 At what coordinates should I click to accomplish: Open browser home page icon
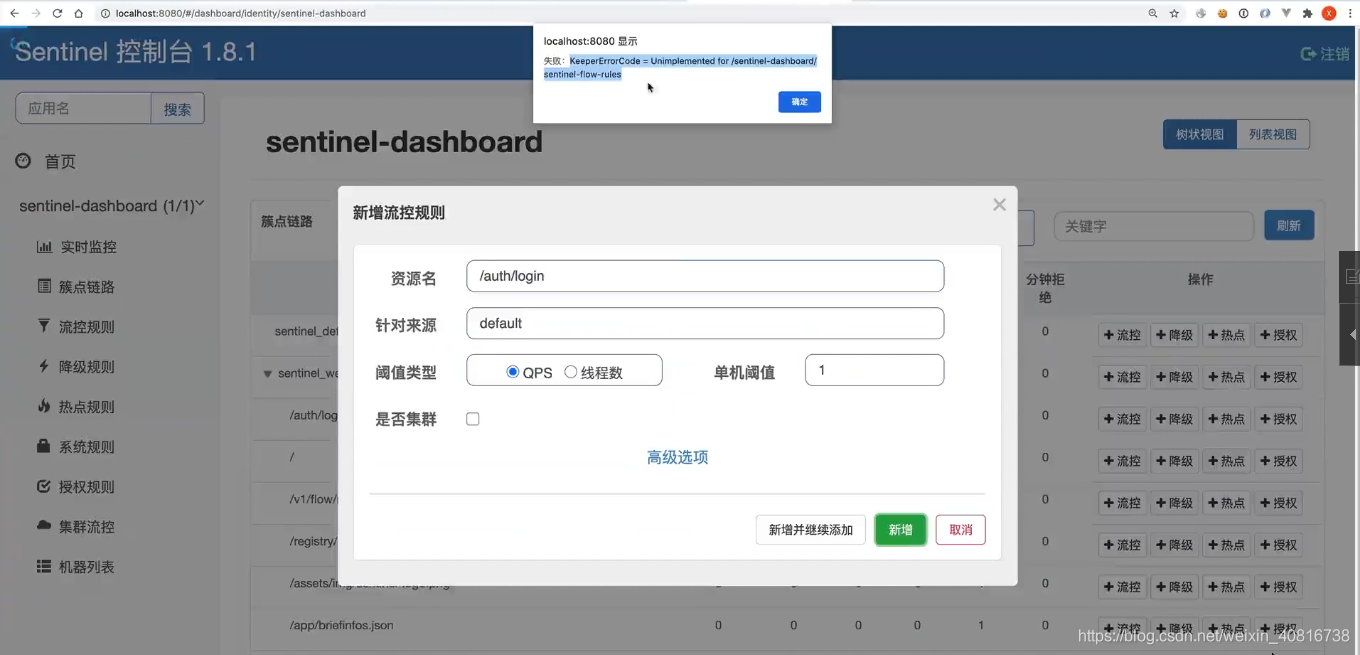point(78,13)
